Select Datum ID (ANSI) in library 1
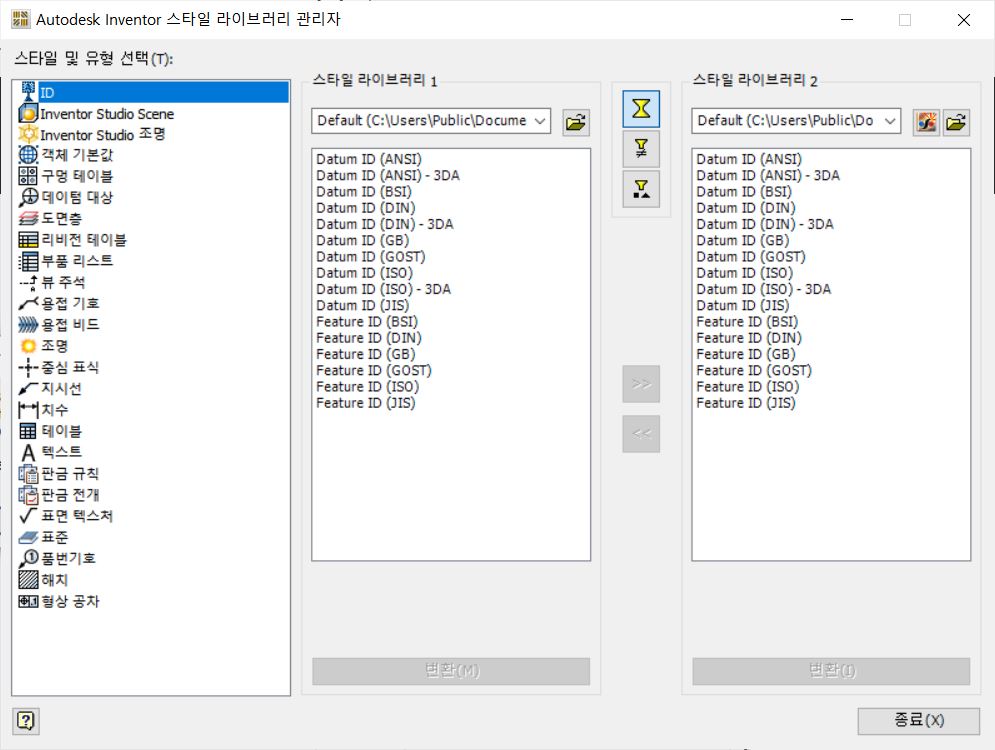This screenshot has width=995, height=750. (369, 159)
